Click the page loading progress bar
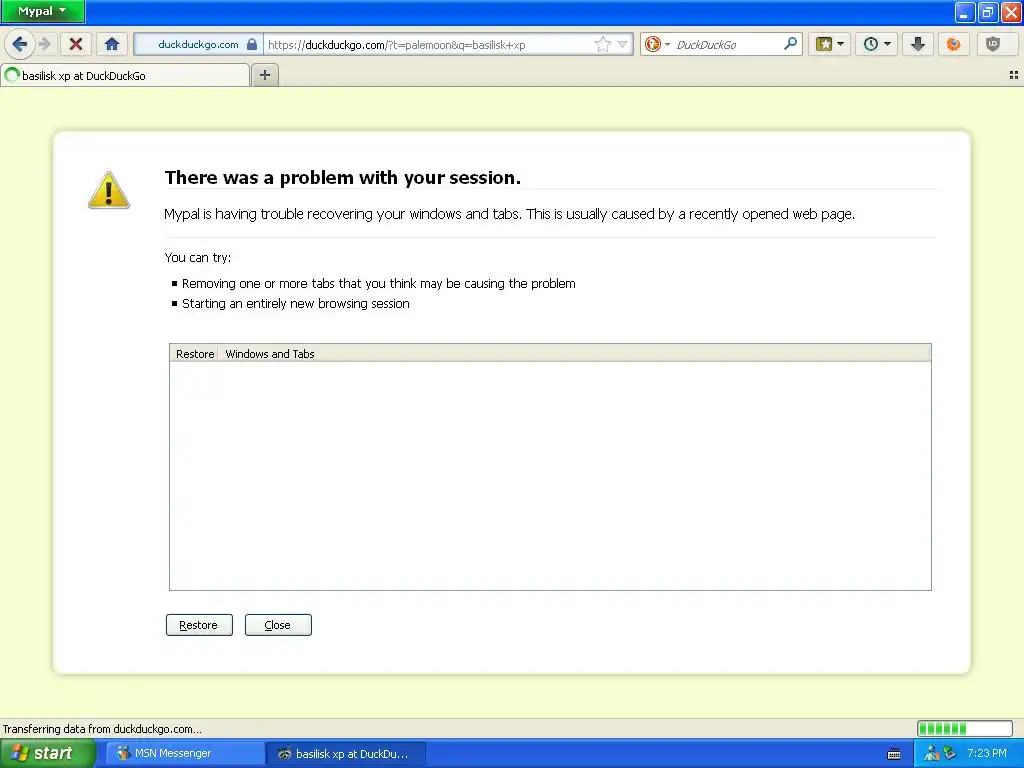Image resolution: width=1024 pixels, height=768 pixels. 965,728
